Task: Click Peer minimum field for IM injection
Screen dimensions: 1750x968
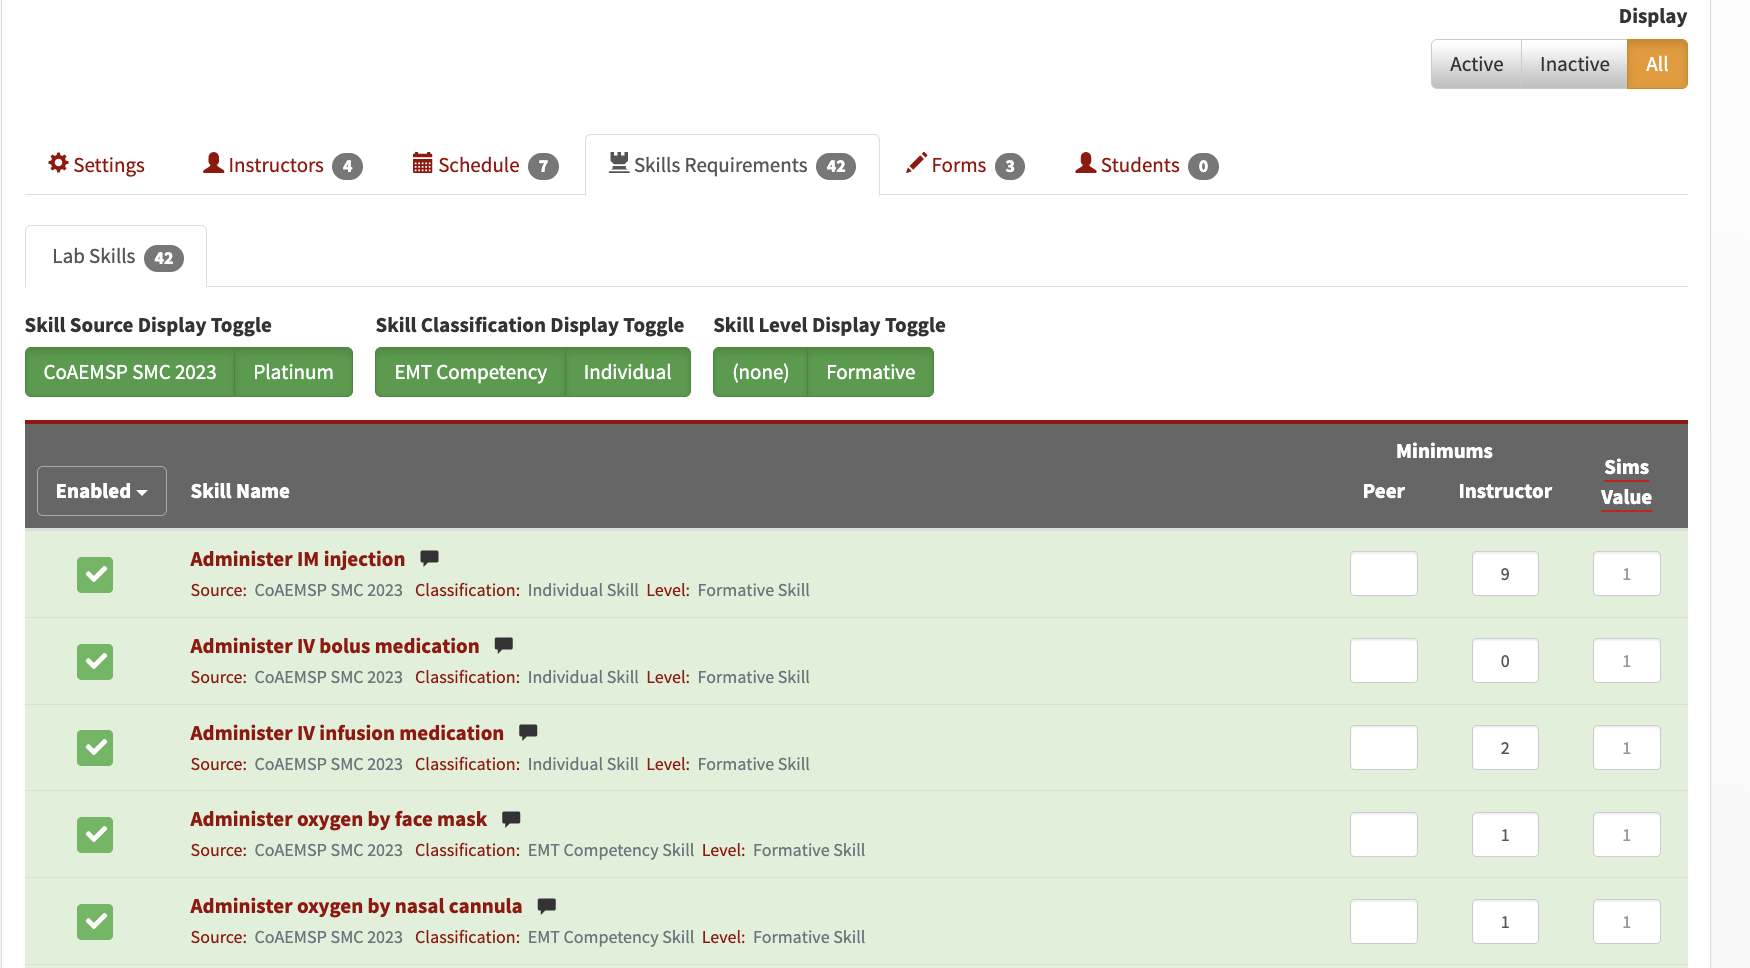Action: point(1384,574)
